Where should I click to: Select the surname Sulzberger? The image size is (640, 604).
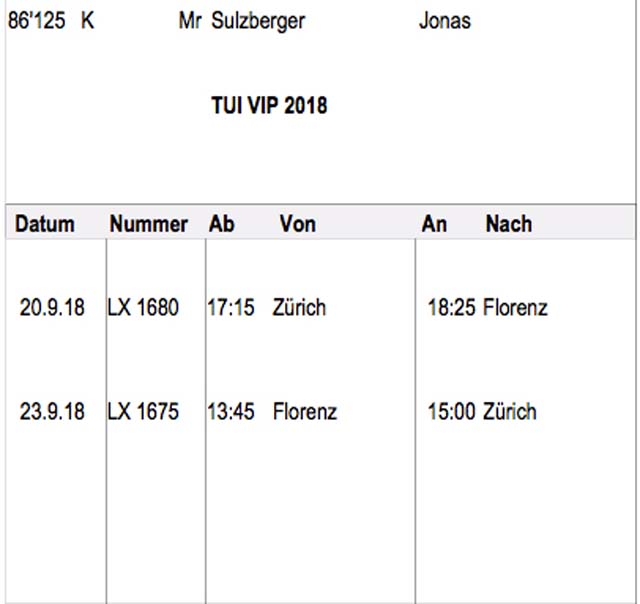click(x=258, y=21)
